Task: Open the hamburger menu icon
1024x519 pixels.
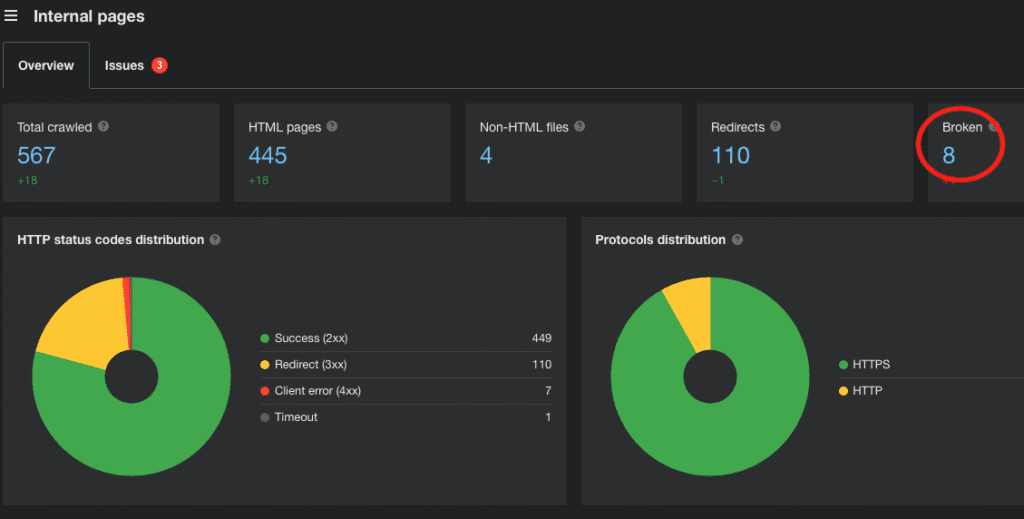Action: (11, 16)
